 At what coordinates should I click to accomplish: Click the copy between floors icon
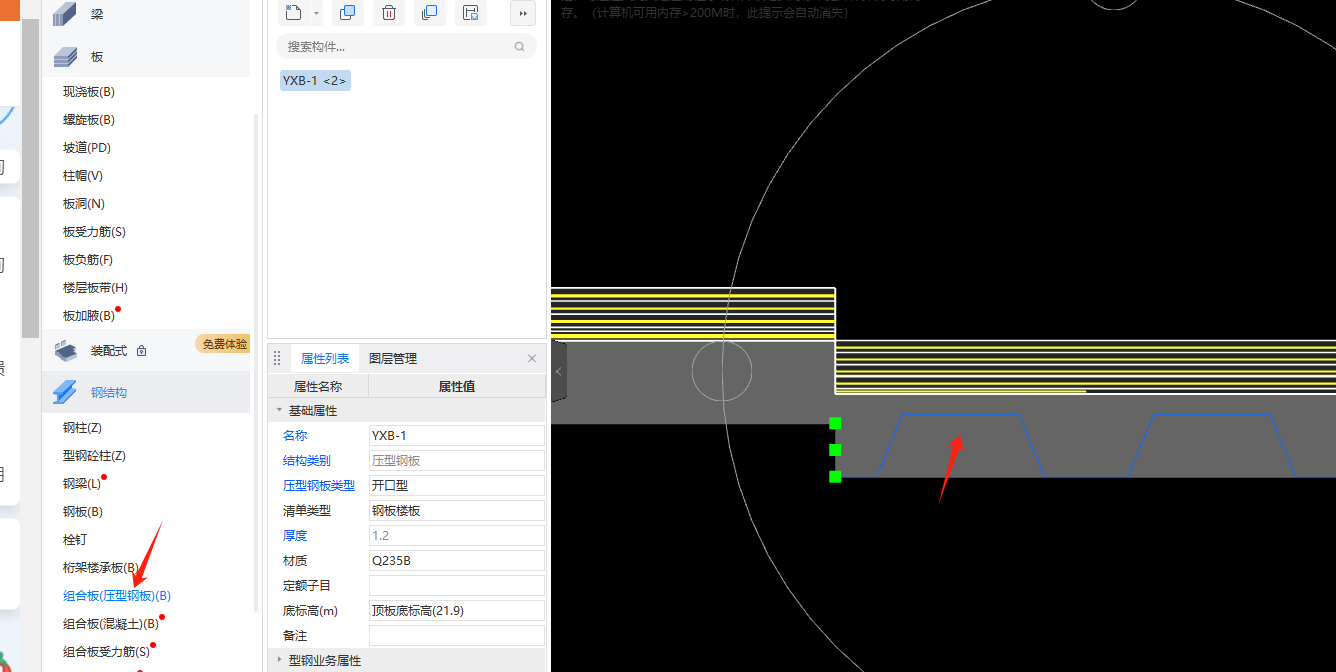pos(430,13)
